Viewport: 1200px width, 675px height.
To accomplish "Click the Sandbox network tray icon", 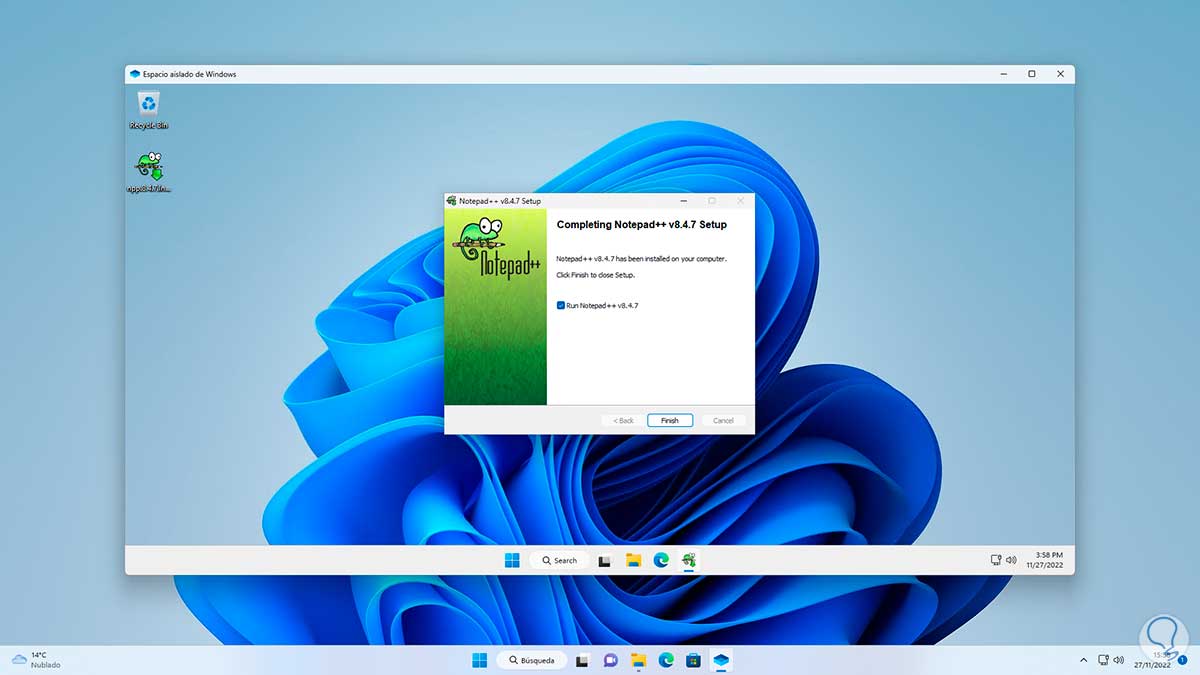I will click(996, 560).
